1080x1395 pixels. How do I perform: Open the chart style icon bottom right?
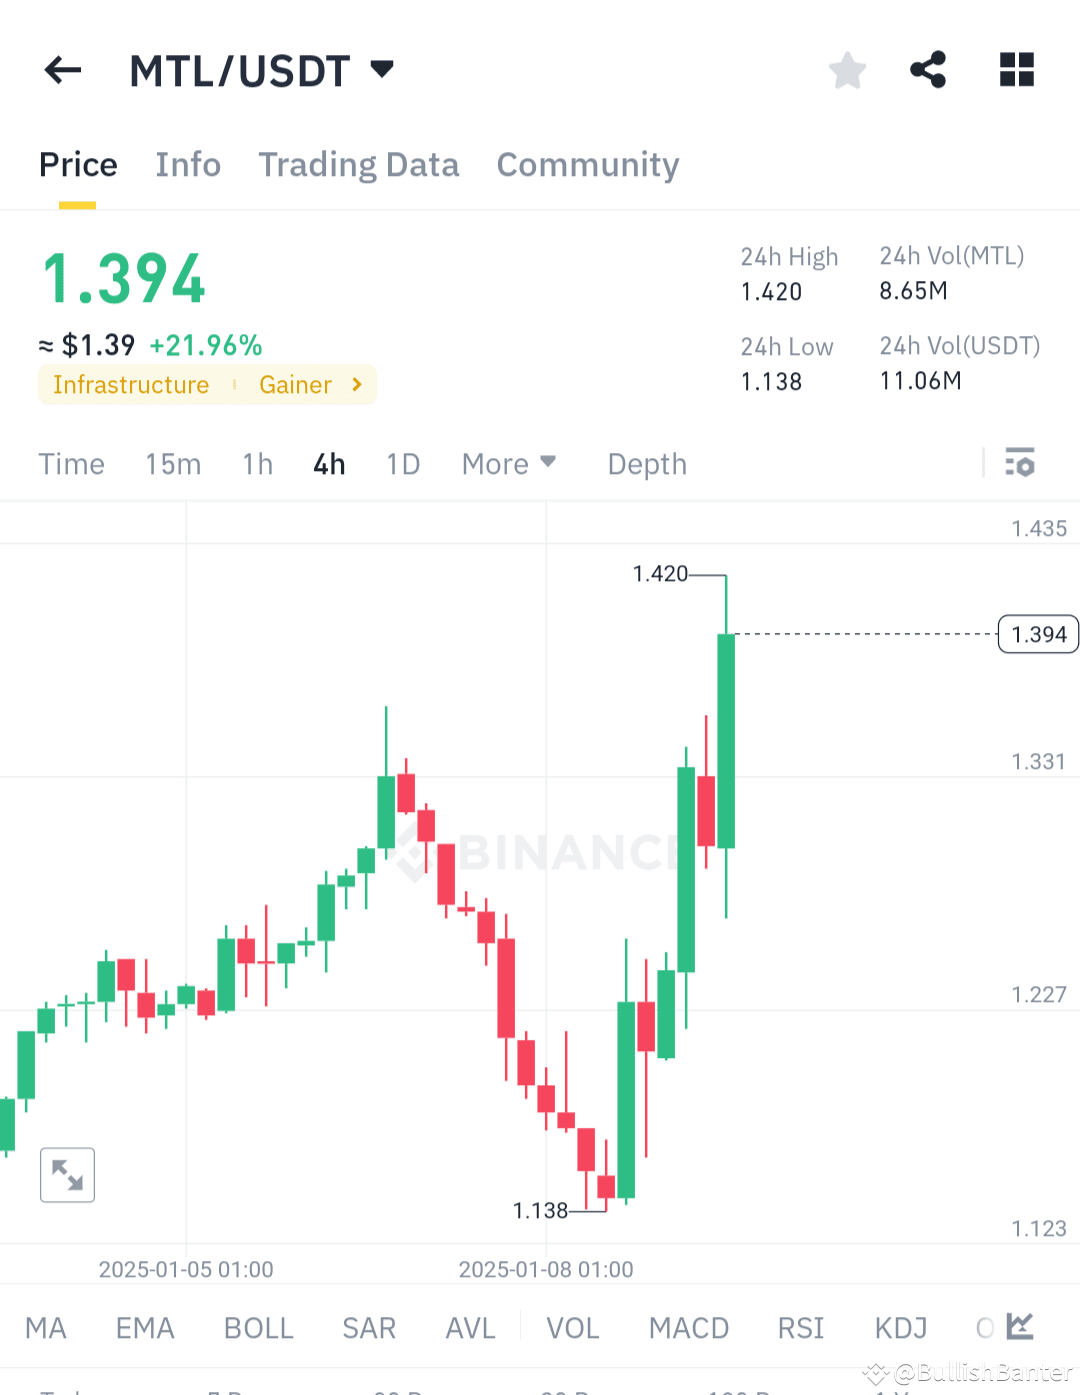pos(1019,1326)
